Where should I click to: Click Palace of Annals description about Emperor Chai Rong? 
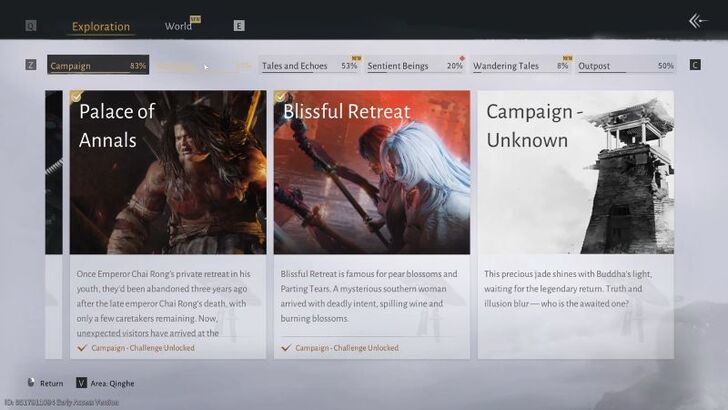pos(164,303)
